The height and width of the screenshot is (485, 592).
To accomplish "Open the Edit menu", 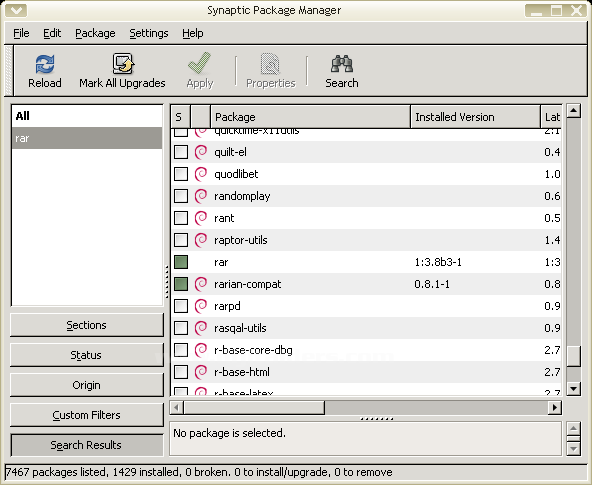I will 52,33.
